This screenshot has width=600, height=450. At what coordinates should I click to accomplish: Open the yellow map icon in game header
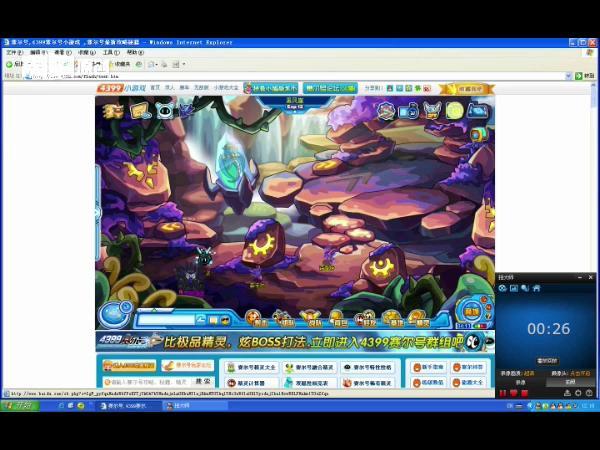(x=140, y=111)
